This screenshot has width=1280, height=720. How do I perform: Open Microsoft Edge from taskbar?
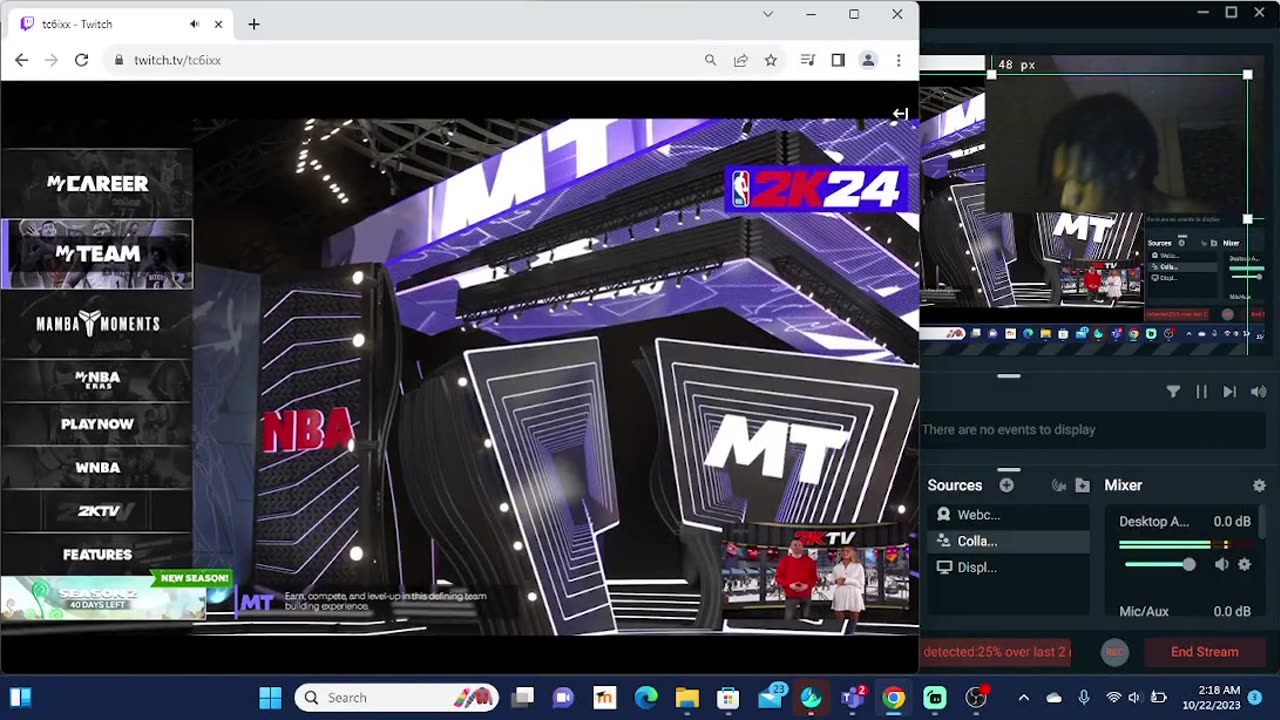(646, 698)
